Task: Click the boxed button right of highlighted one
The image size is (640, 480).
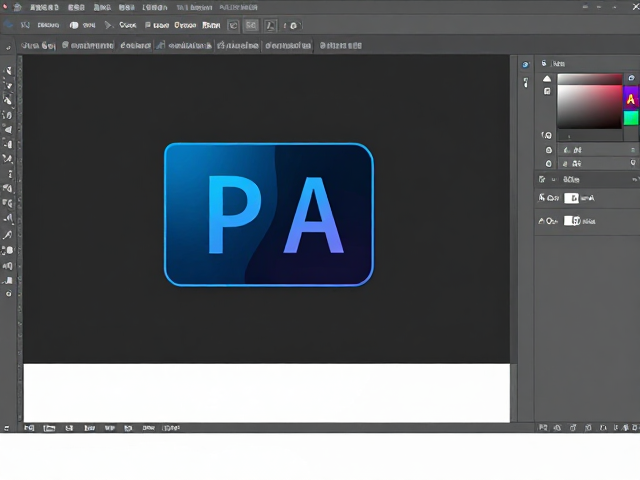Action: [270, 26]
